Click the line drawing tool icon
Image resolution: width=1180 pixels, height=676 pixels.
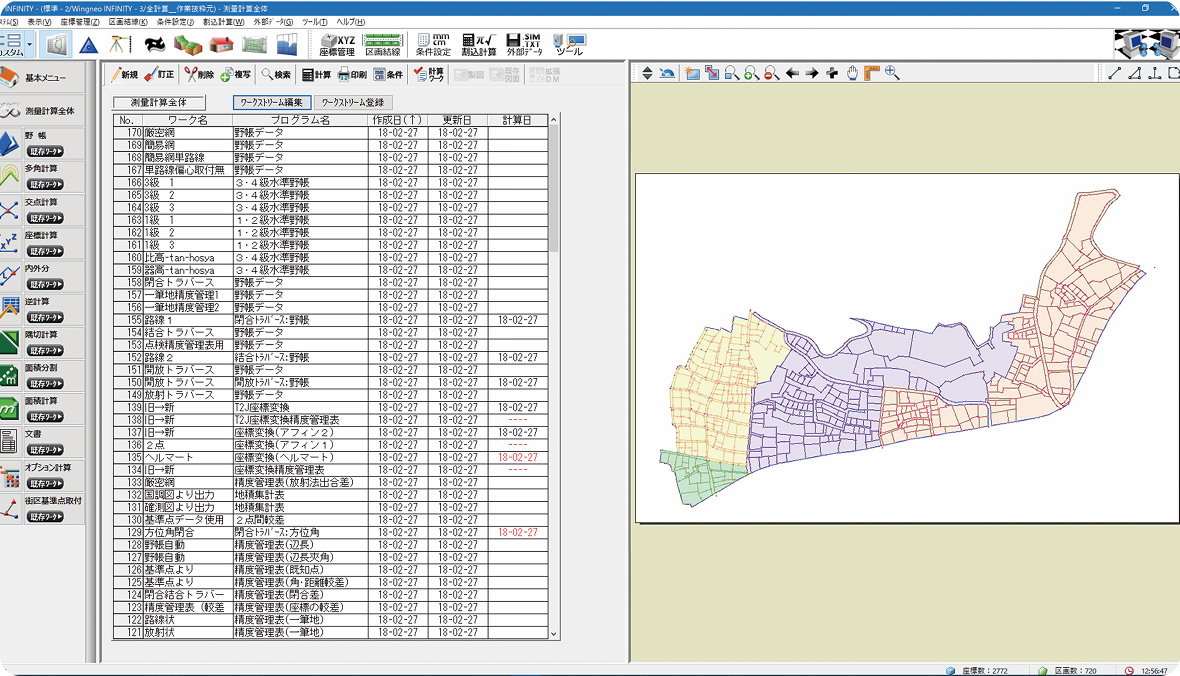tap(1115, 73)
